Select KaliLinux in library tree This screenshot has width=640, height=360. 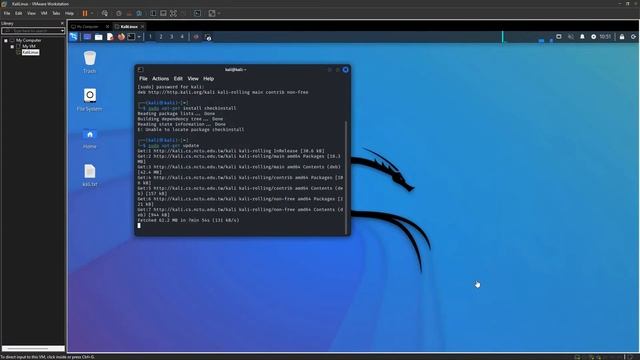[x=31, y=52]
